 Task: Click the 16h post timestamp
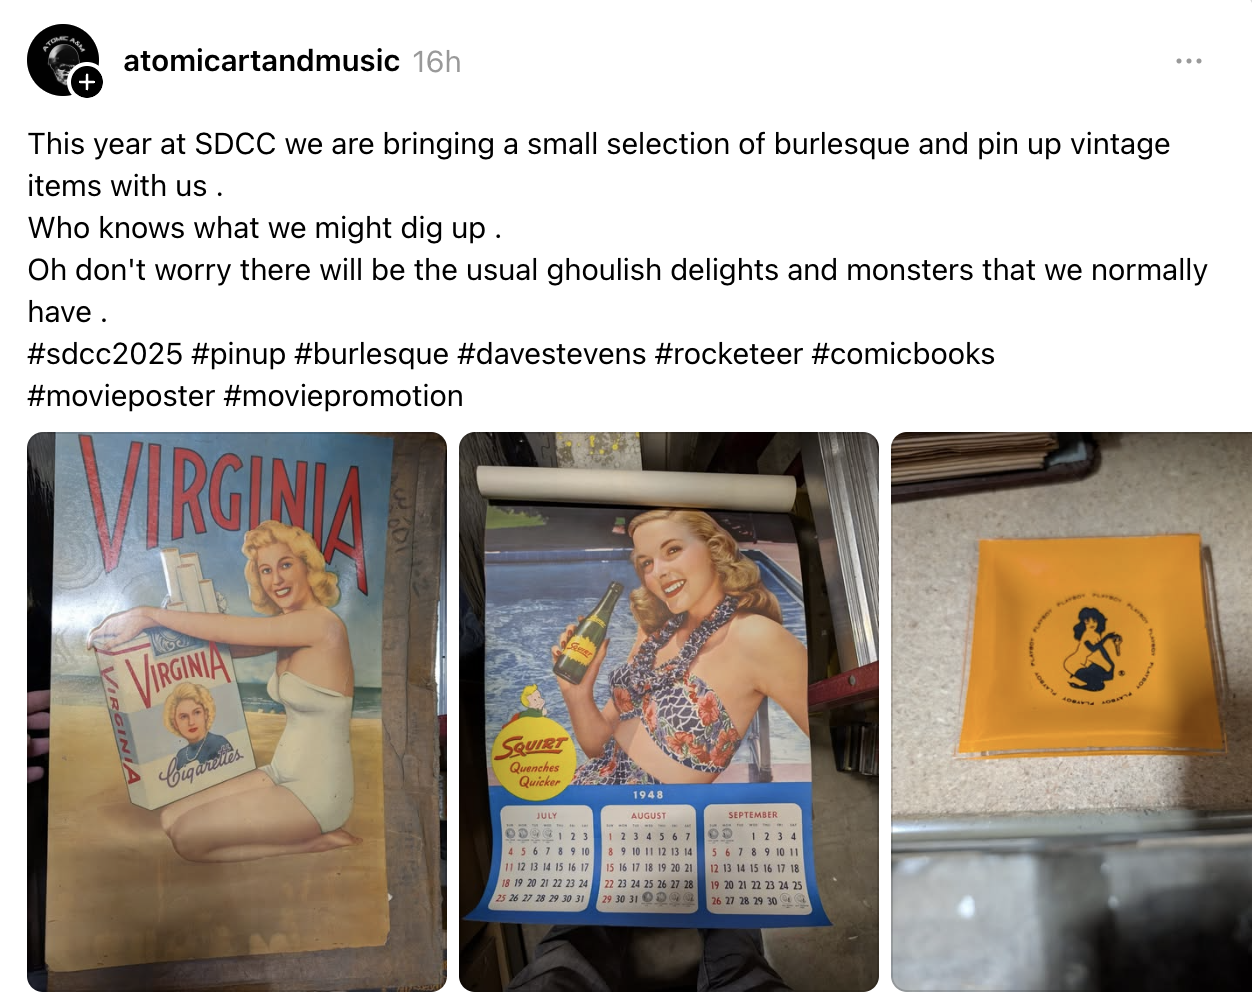(437, 62)
